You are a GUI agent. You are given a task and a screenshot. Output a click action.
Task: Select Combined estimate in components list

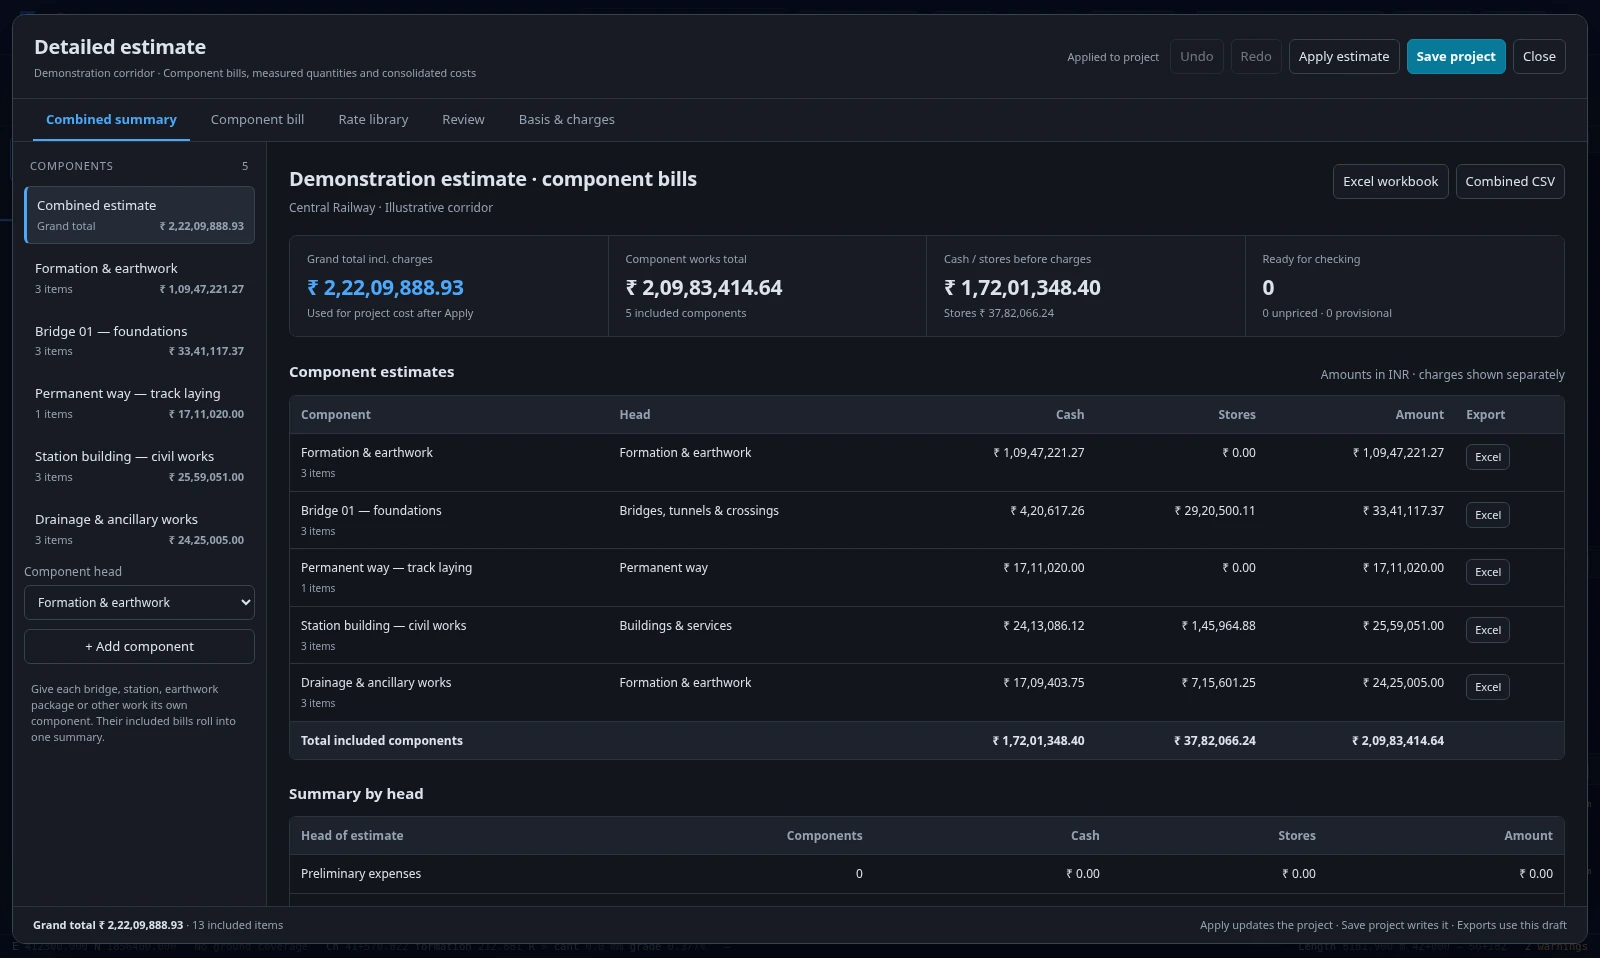point(139,215)
